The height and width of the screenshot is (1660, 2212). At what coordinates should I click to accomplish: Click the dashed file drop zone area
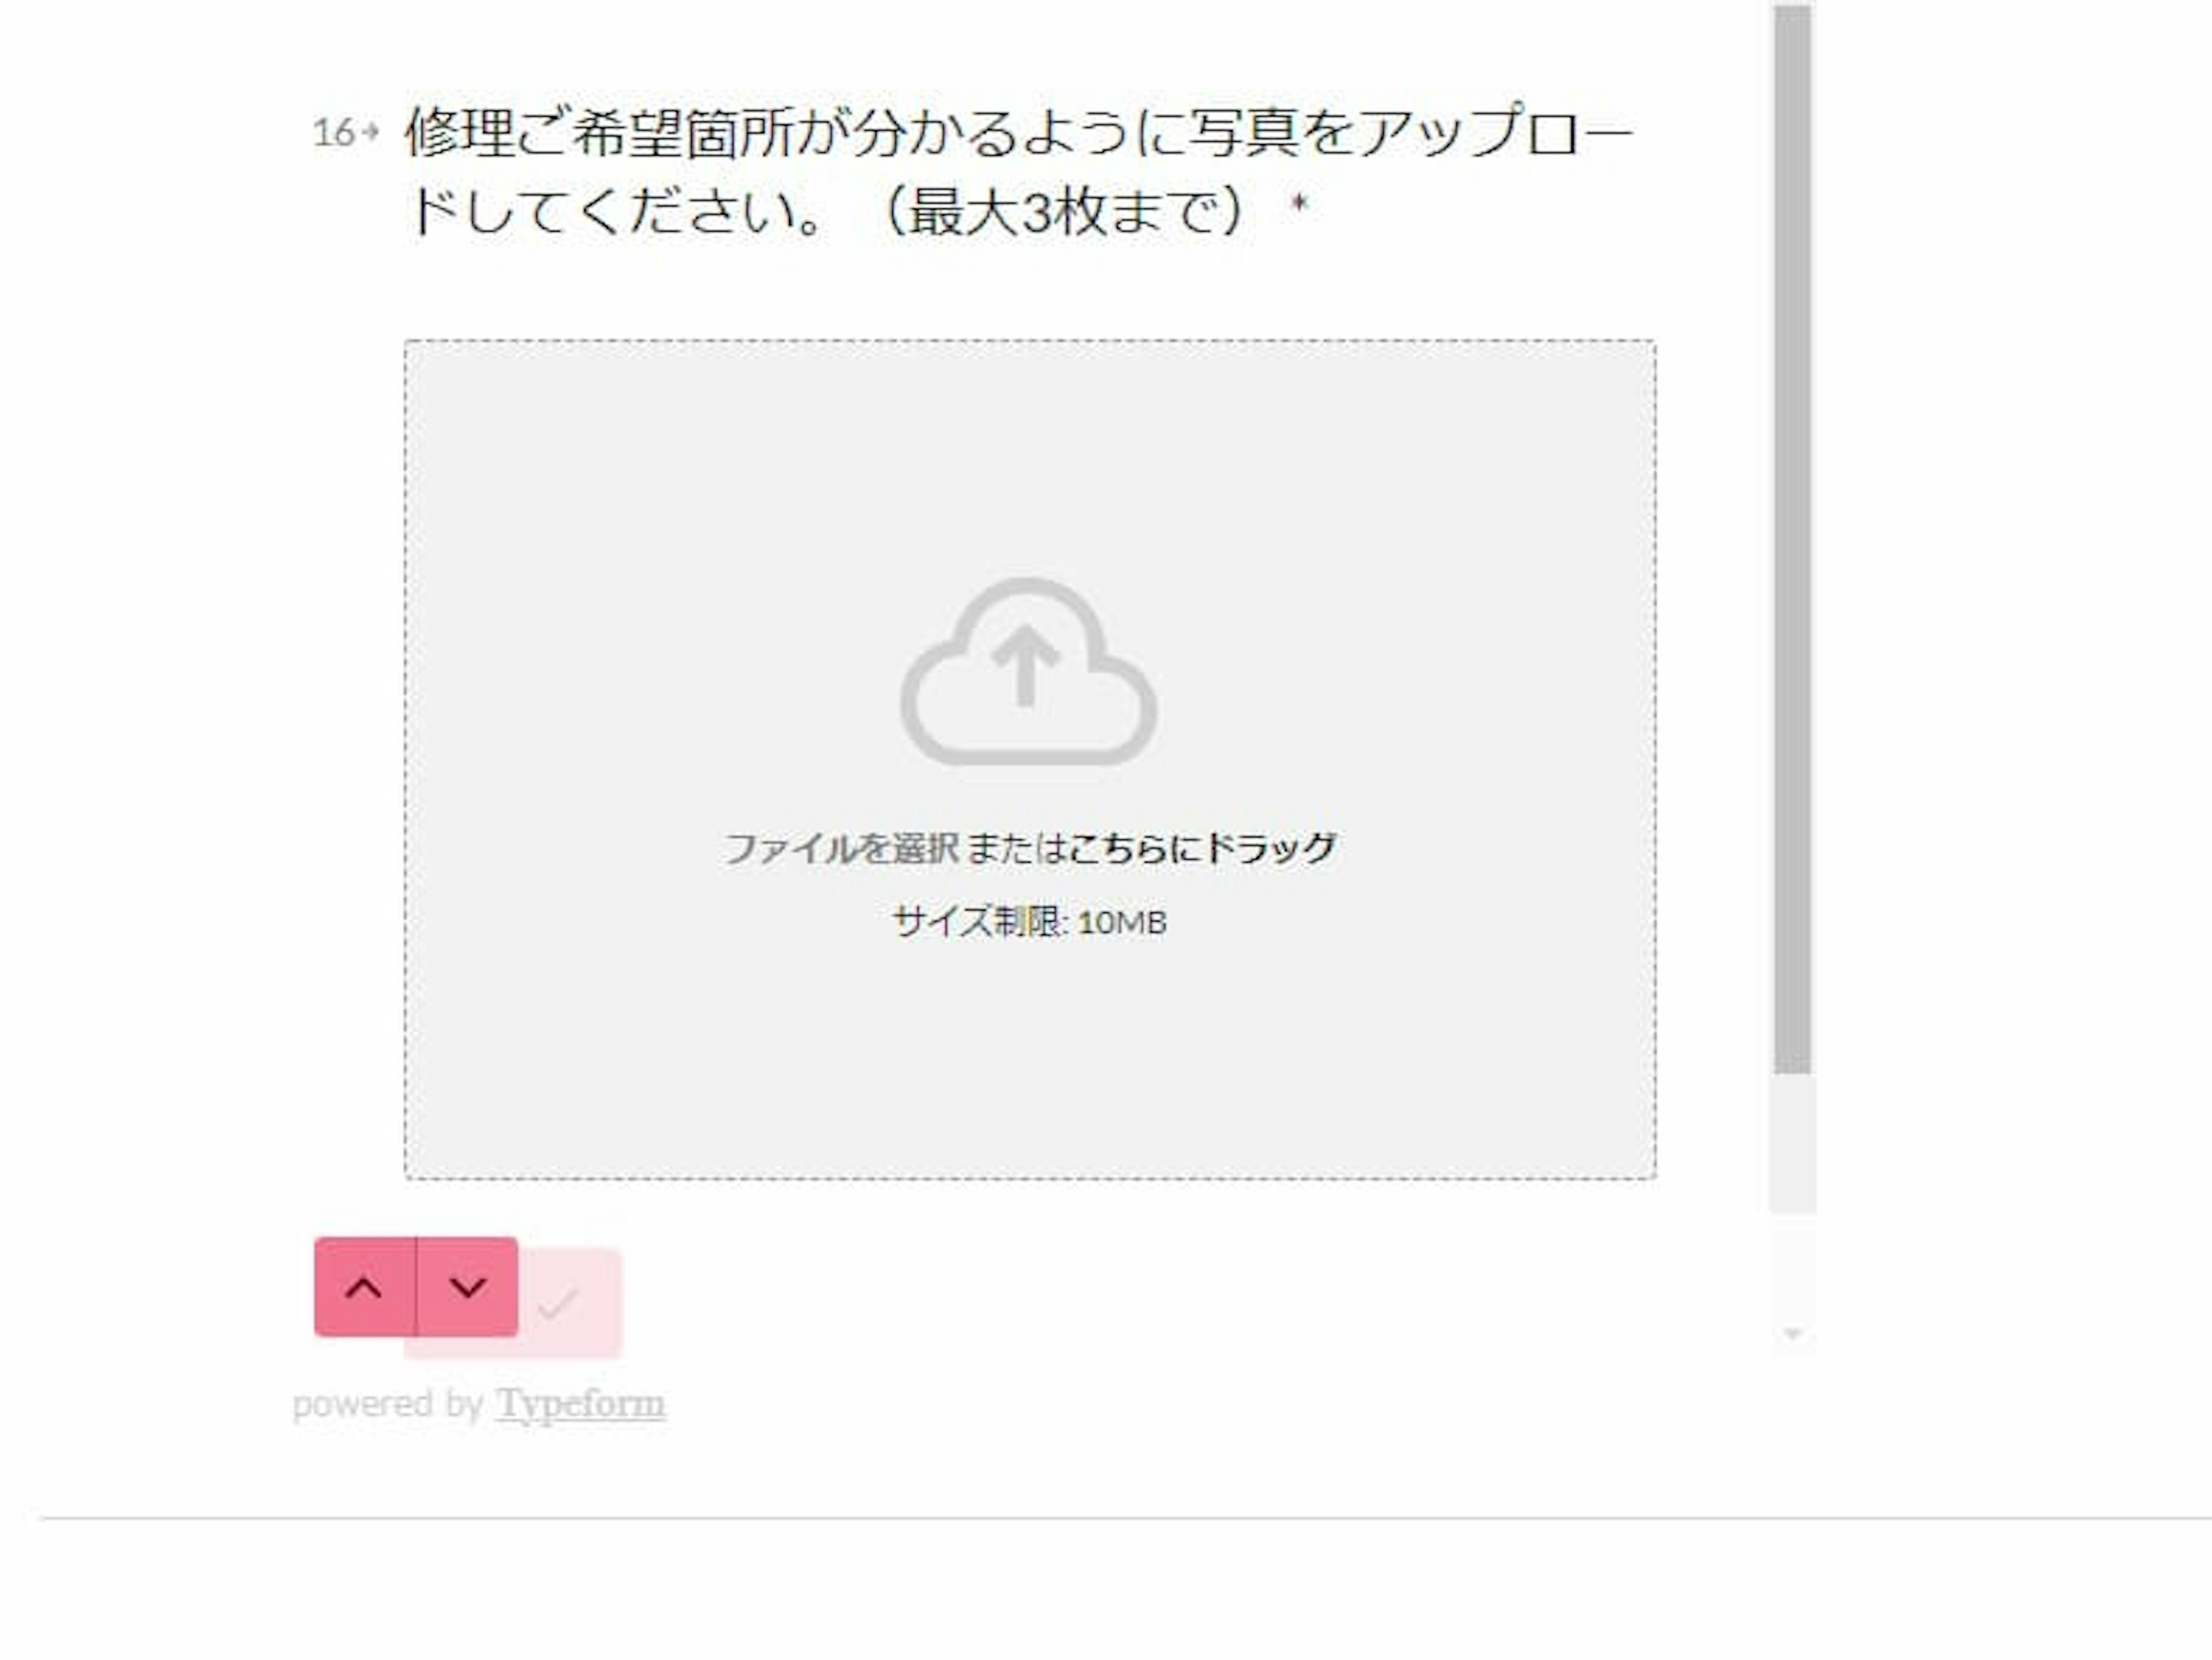coord(1030,760)
